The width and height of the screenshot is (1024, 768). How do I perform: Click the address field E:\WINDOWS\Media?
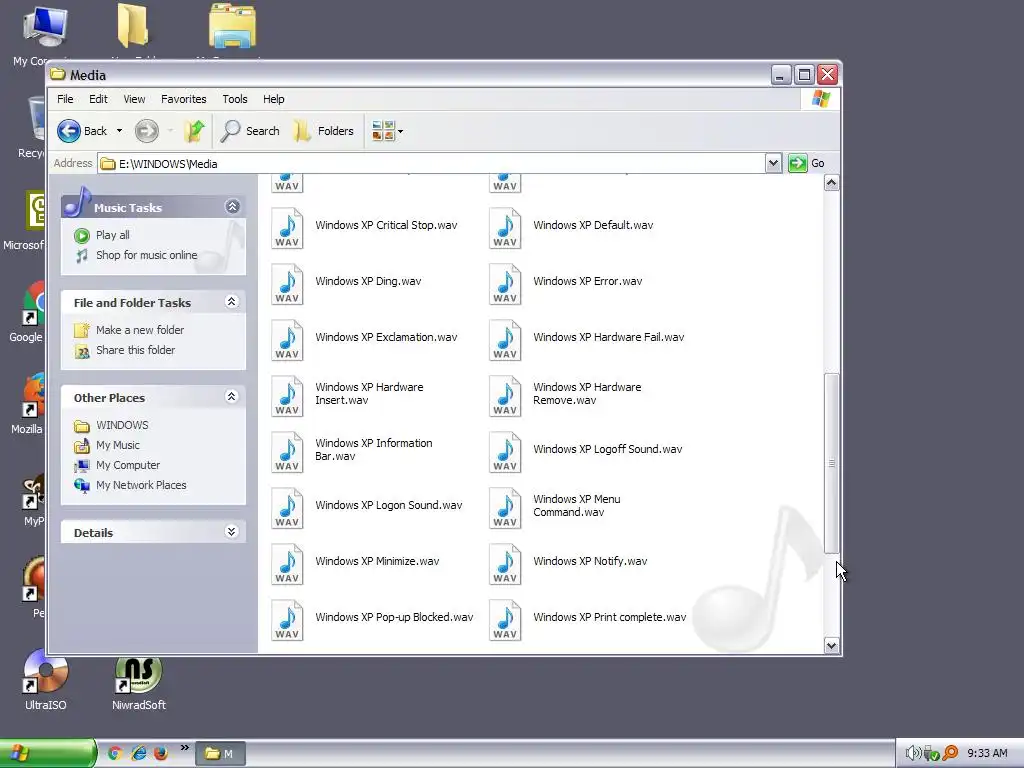click(x=431, y=163)
